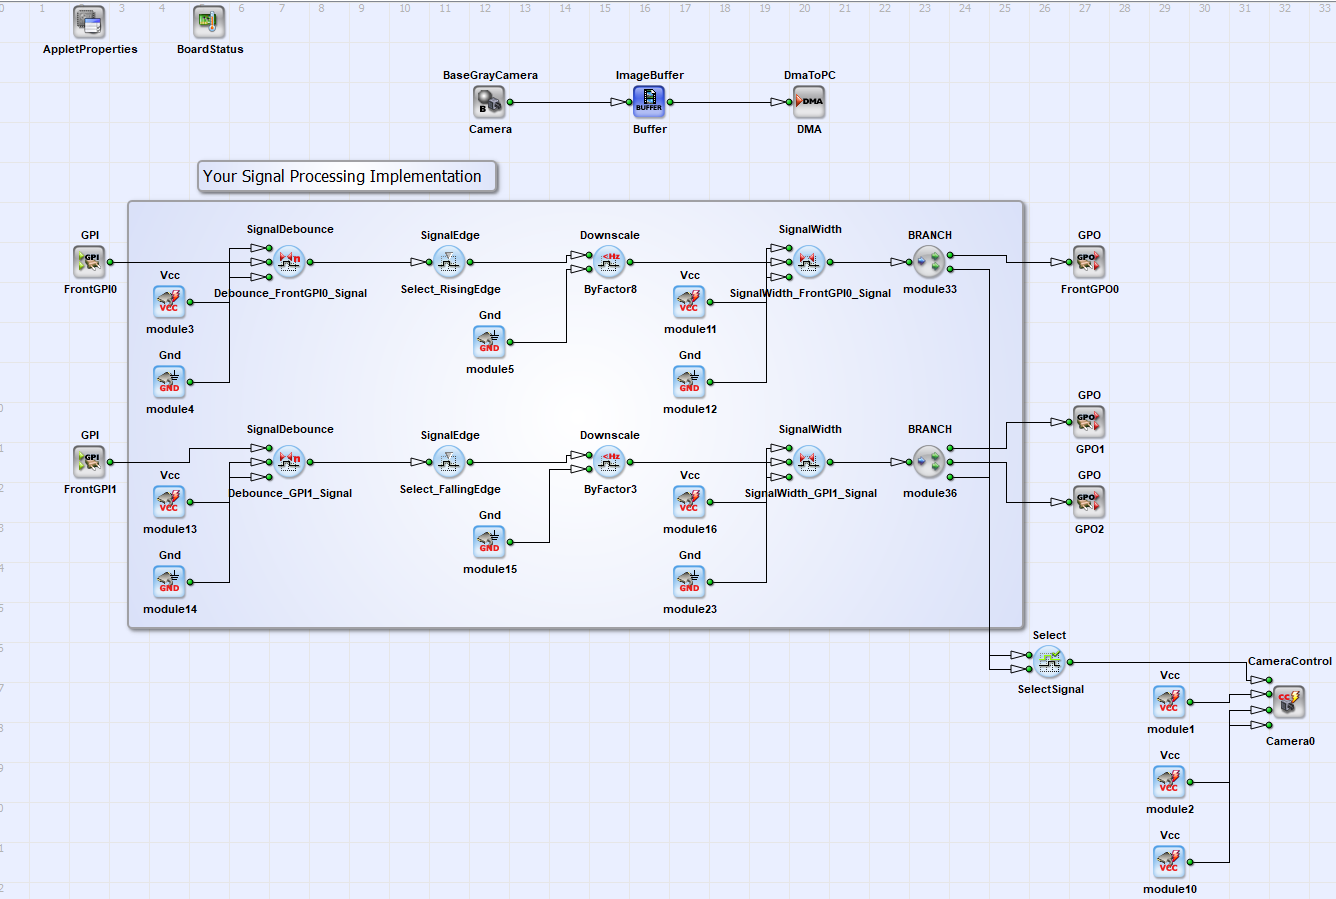This screenshot has width=1336, height=899.
Task: Click the Gnd module4 node
Action: (170, 382)
